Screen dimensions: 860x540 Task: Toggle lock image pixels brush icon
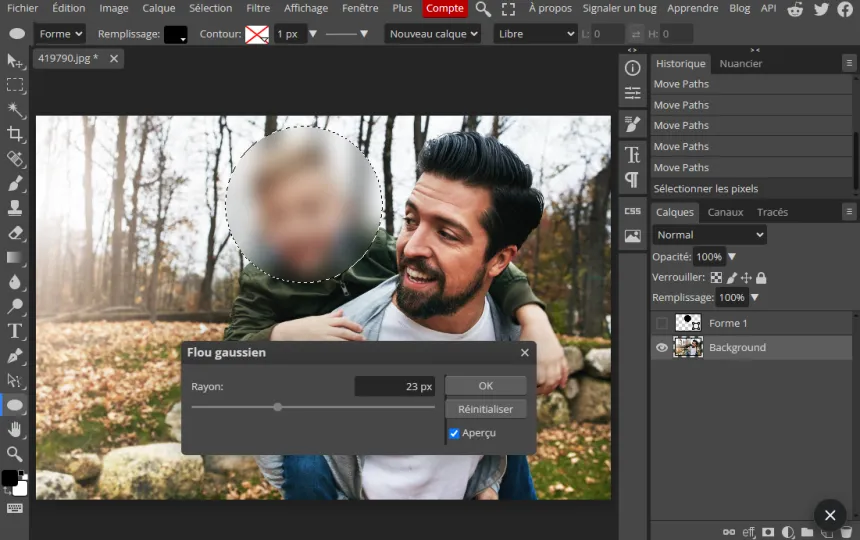(732, 278)
